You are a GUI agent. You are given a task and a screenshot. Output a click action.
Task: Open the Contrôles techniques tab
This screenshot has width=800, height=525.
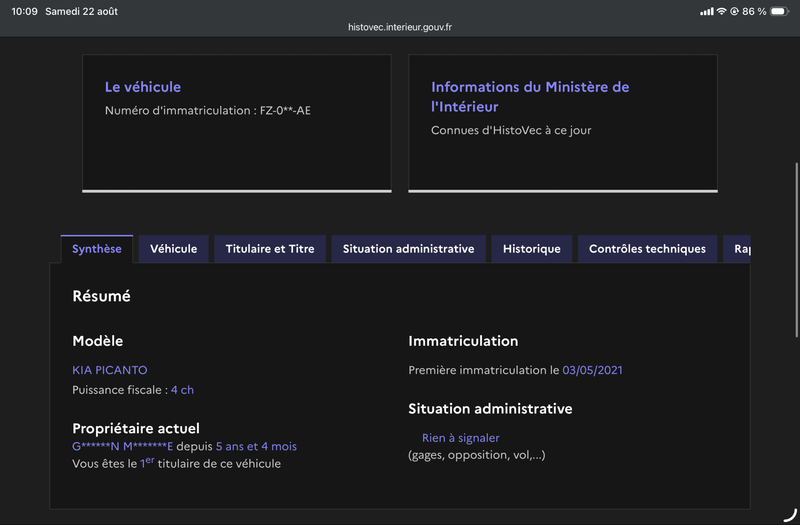[x=647, y=249]
